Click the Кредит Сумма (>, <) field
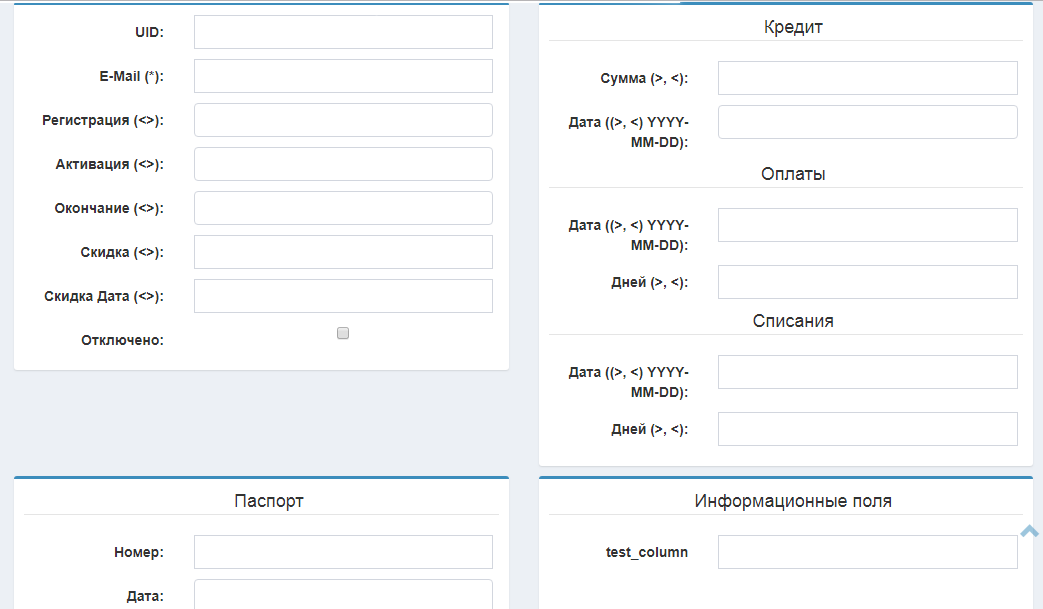The width and height of the screenshot is (1043, 609). click(x=867, y=78)
